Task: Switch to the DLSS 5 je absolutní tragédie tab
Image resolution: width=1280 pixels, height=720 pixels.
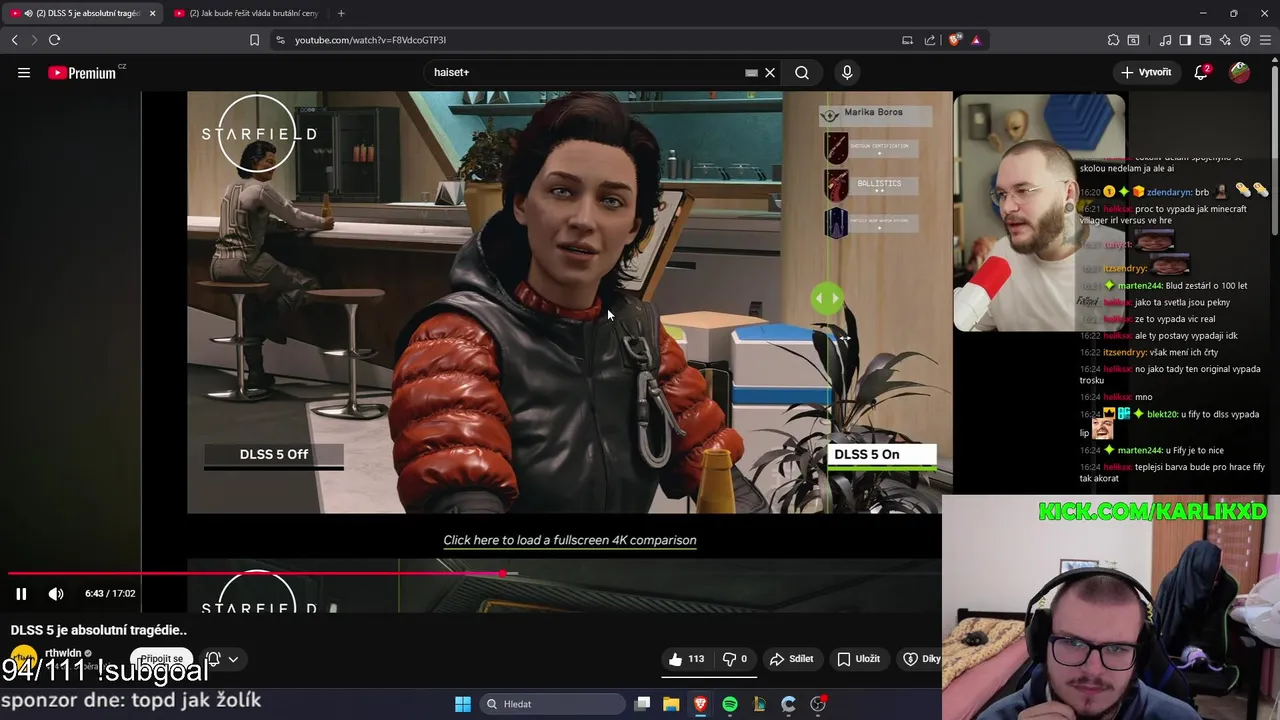Action: click(82, 13)
